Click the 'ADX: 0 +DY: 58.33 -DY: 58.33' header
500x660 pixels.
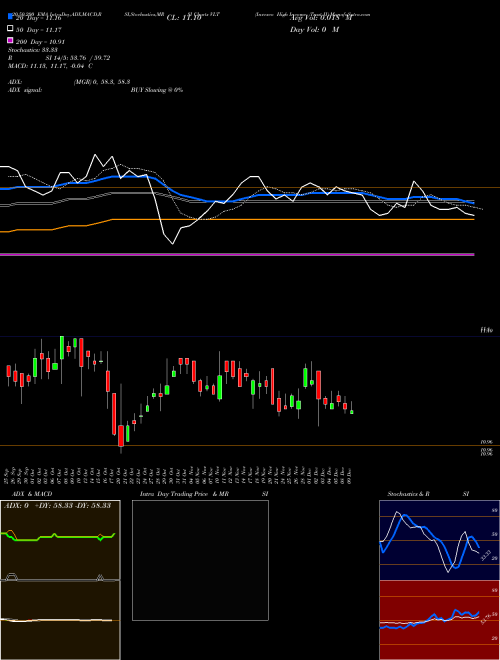(57, 505)
